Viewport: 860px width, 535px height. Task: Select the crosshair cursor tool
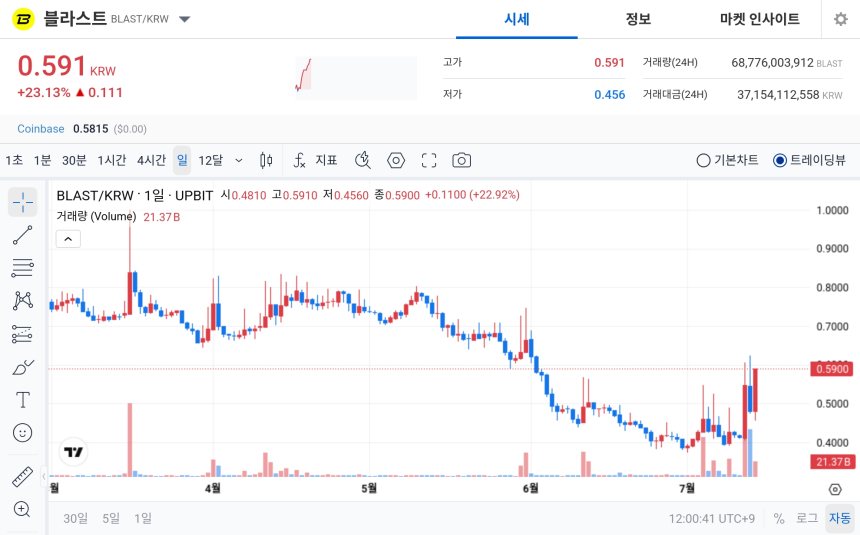pos(22,202)
